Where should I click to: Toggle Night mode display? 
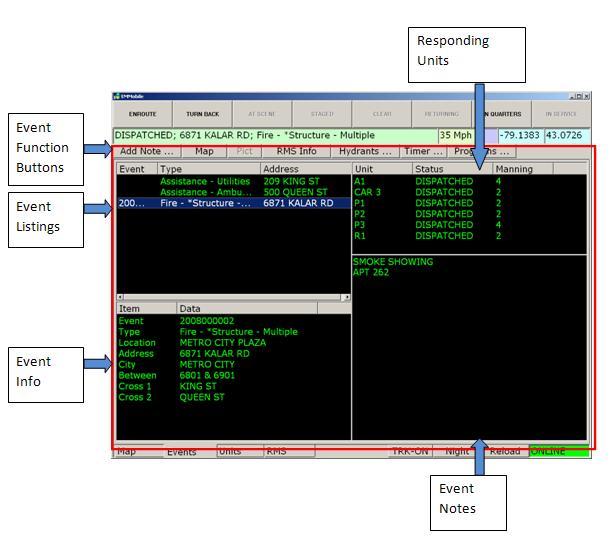(x=458, y=452)
